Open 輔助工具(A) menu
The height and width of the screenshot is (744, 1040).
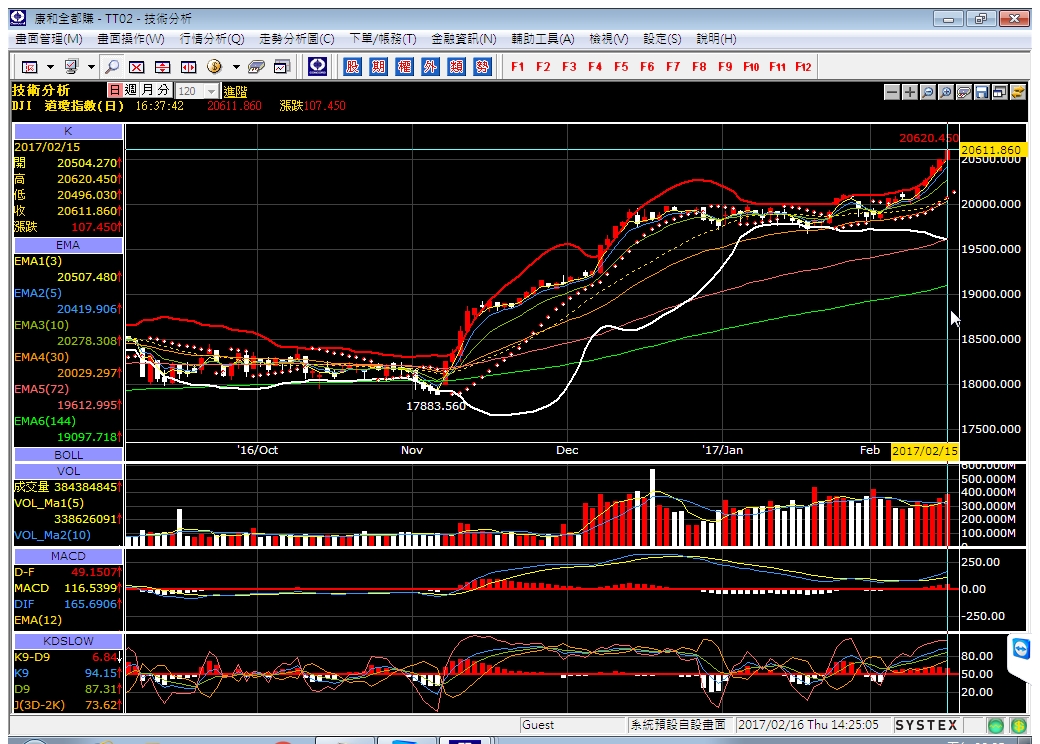pos(543,39)
